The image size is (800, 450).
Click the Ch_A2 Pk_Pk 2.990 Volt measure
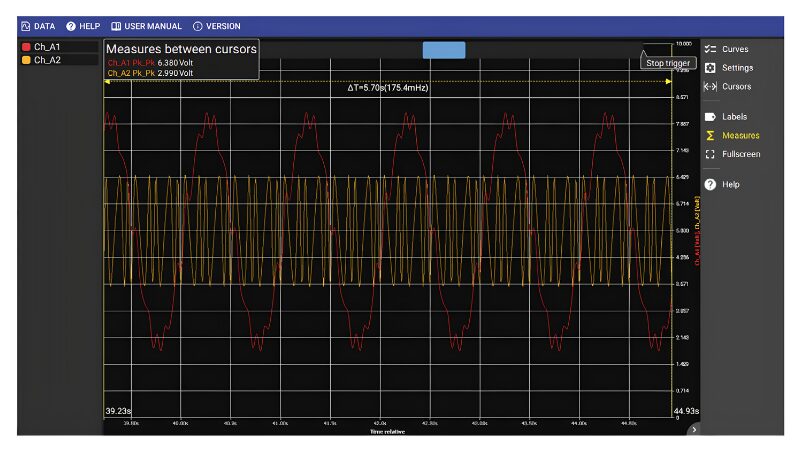tap(151, 73)
